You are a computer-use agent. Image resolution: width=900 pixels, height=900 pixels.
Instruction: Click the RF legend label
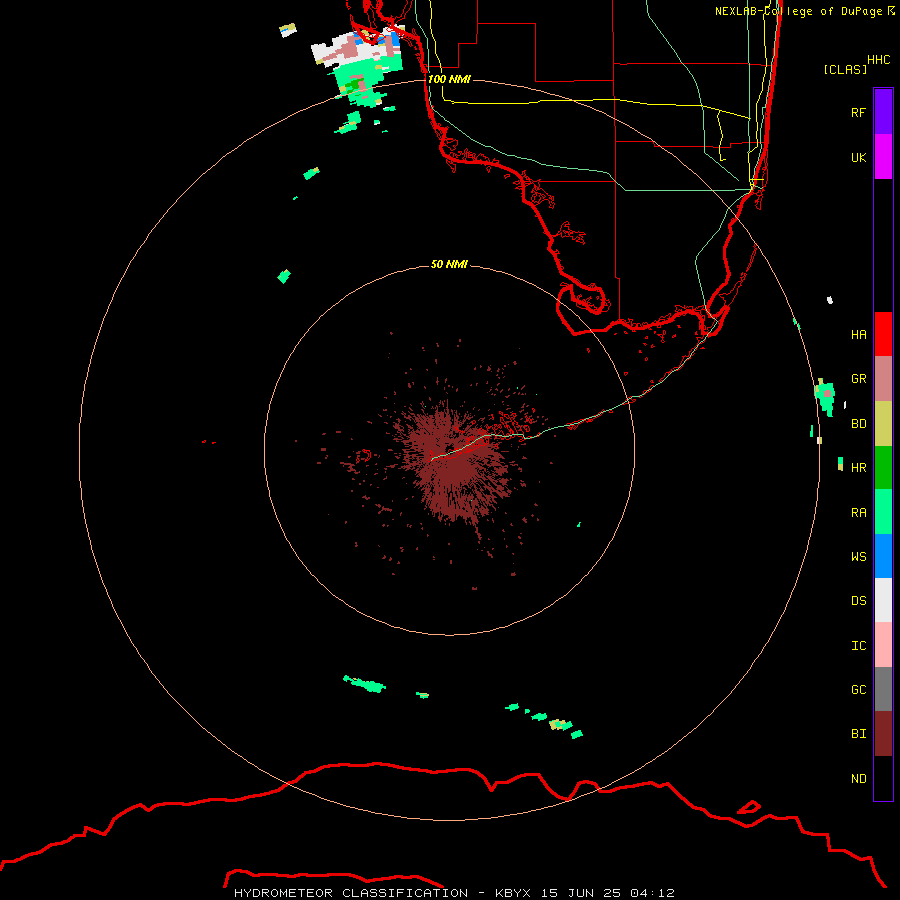point(858,112)
